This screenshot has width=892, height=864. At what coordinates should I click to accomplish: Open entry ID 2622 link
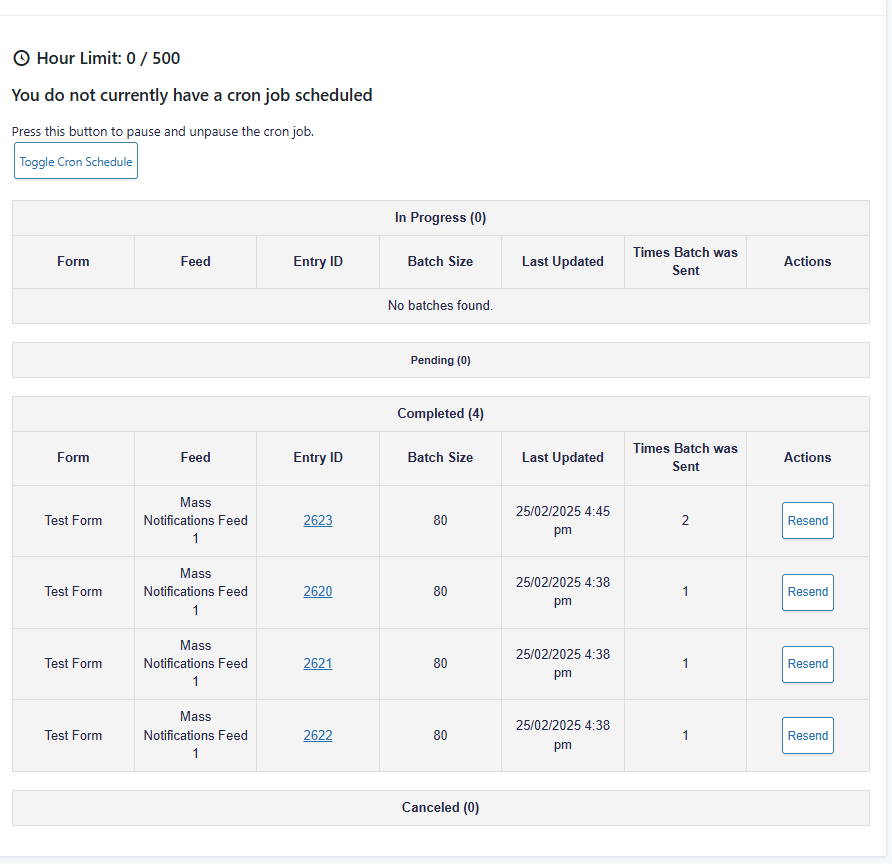318,735
